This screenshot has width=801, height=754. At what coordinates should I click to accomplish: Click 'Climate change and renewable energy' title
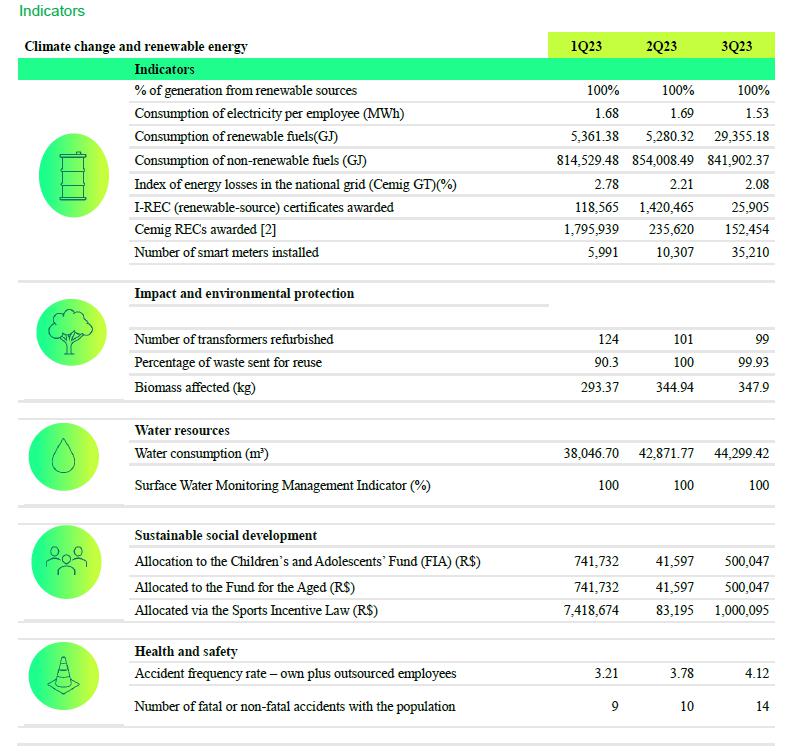(x=136, y=46)
